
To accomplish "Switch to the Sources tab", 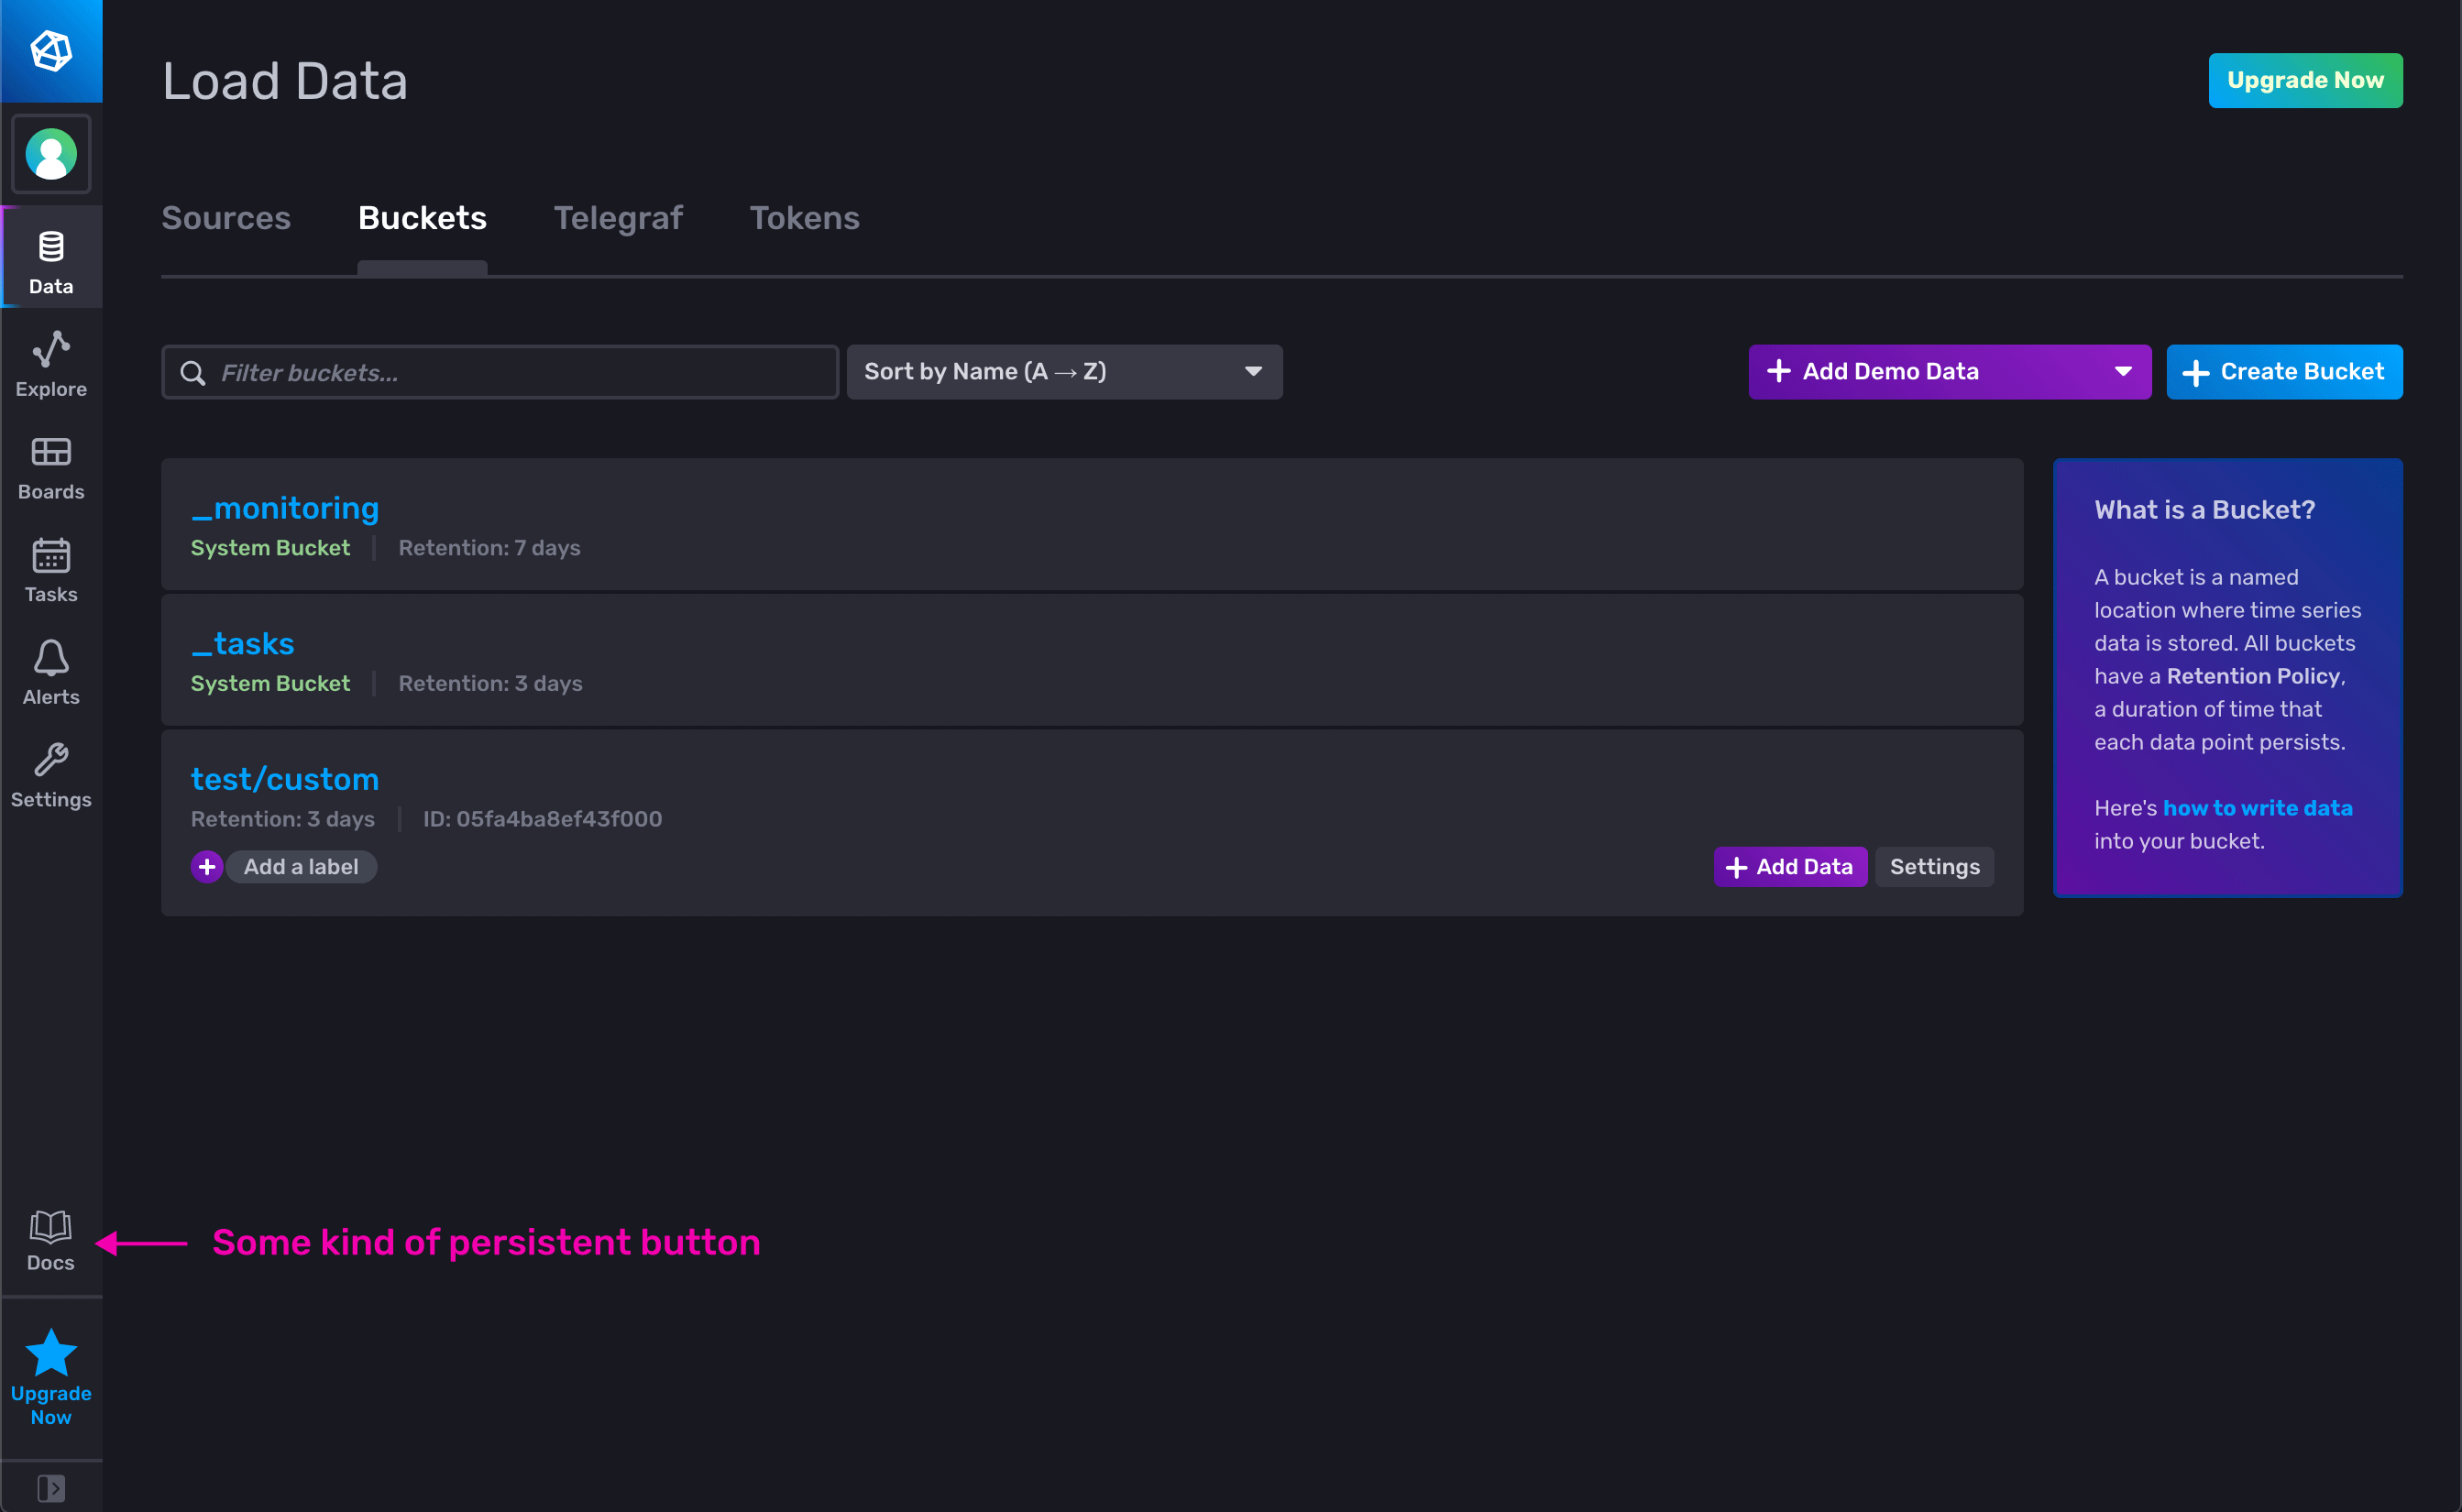I will (x=226, y=218).
